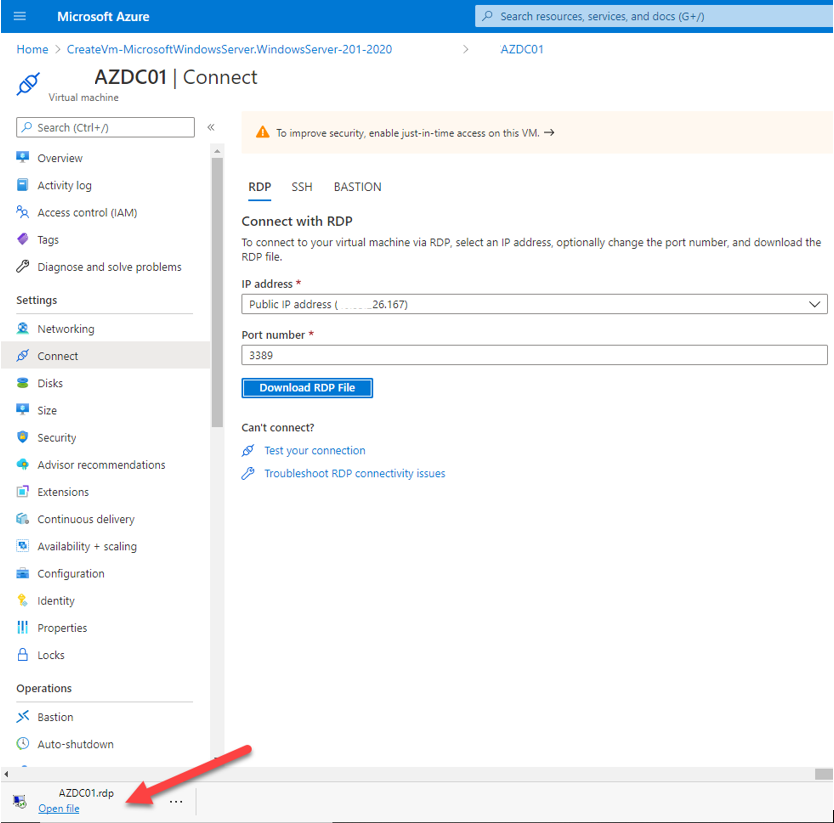Click the Size monitor icon

click(x=22, y=410)
